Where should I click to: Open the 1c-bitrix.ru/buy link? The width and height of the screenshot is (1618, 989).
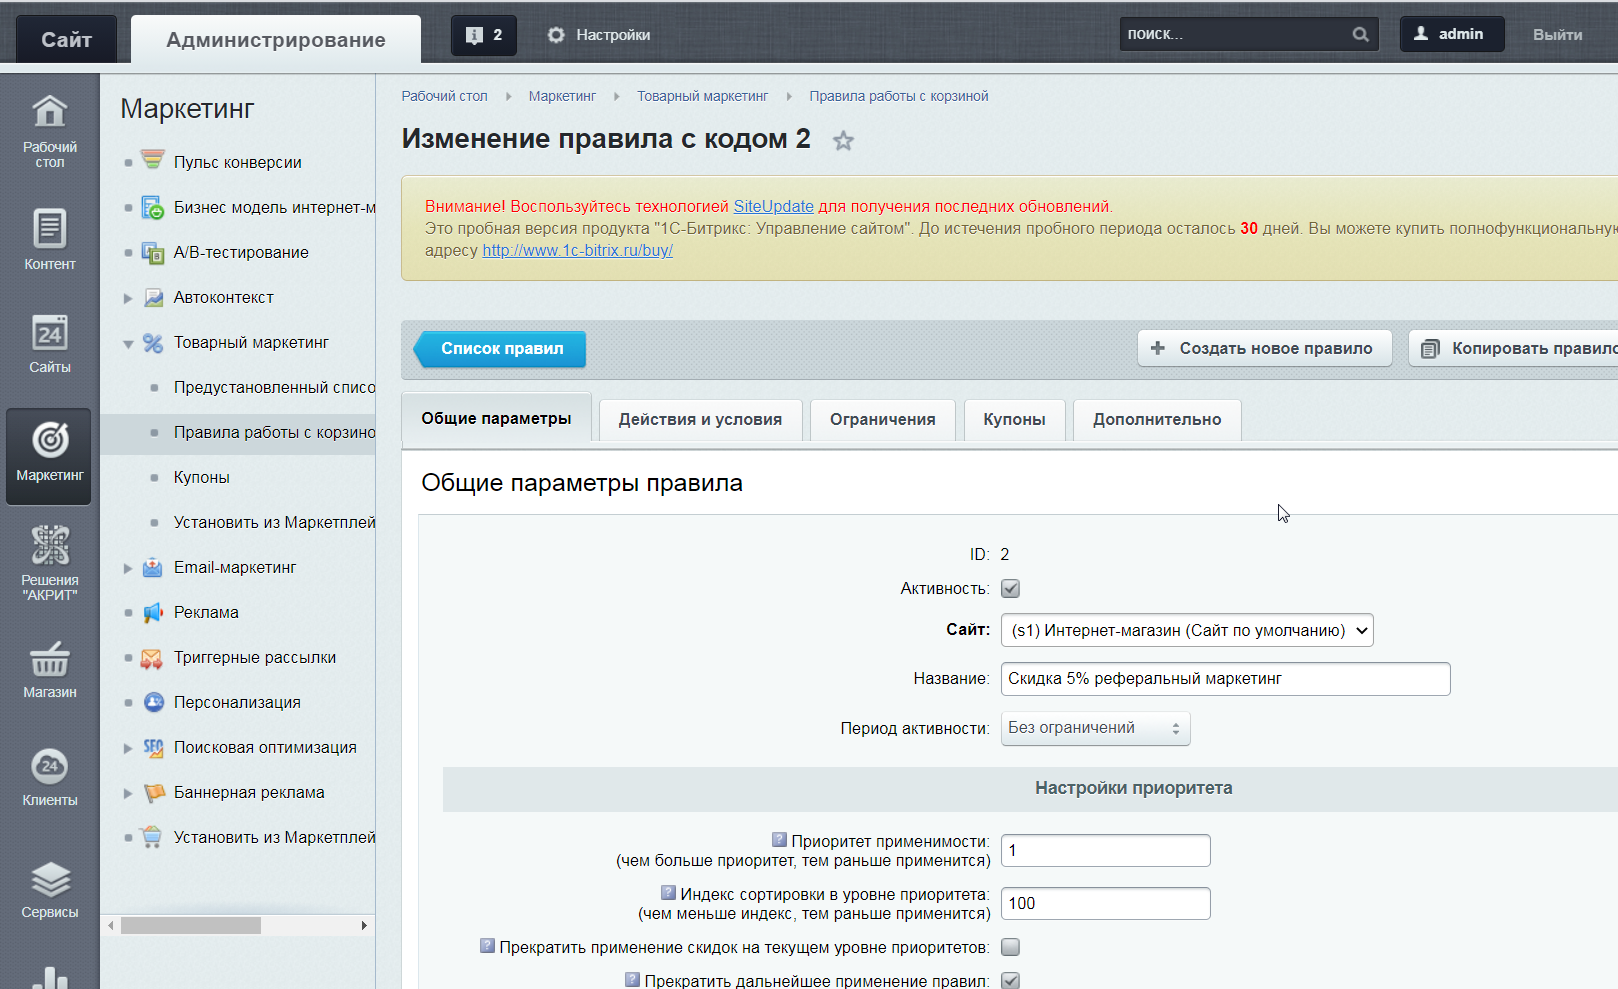(x=577, y=250)
